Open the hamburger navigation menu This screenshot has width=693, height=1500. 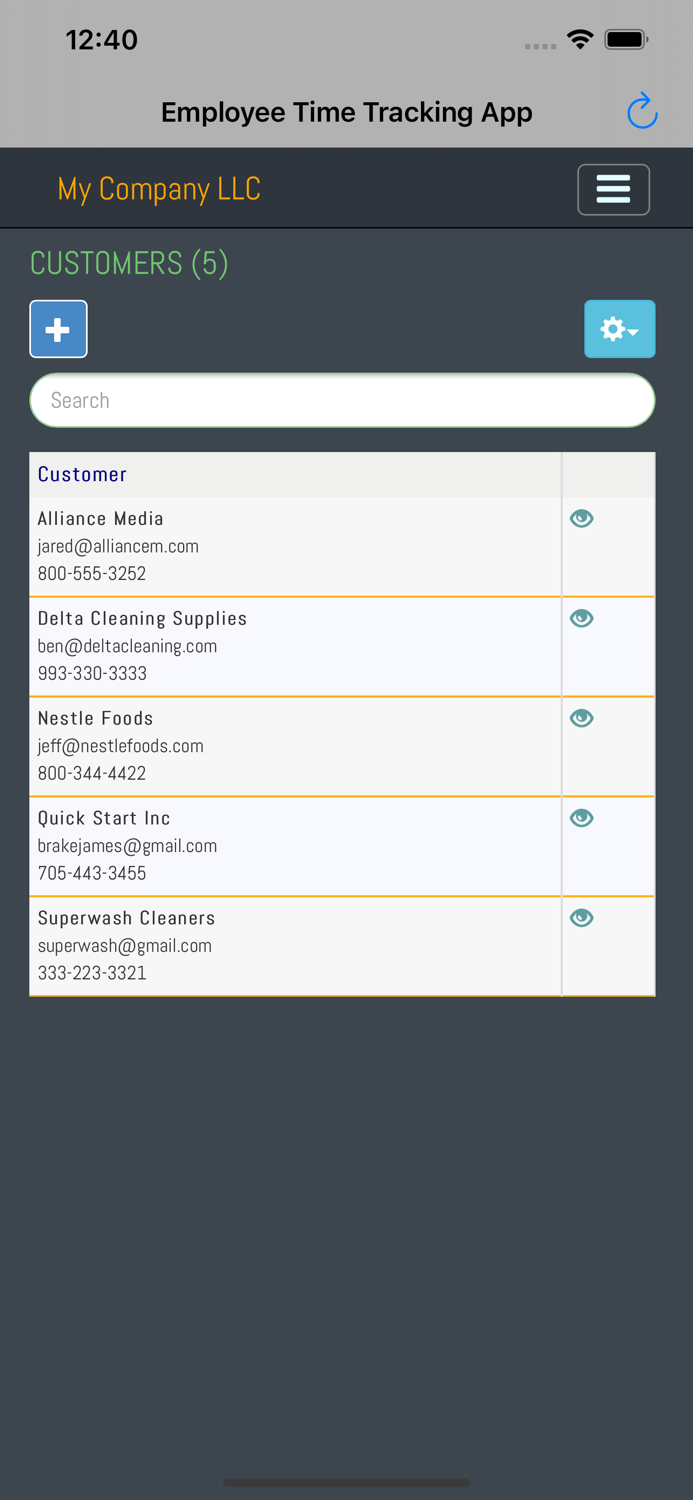pos(613,189)
